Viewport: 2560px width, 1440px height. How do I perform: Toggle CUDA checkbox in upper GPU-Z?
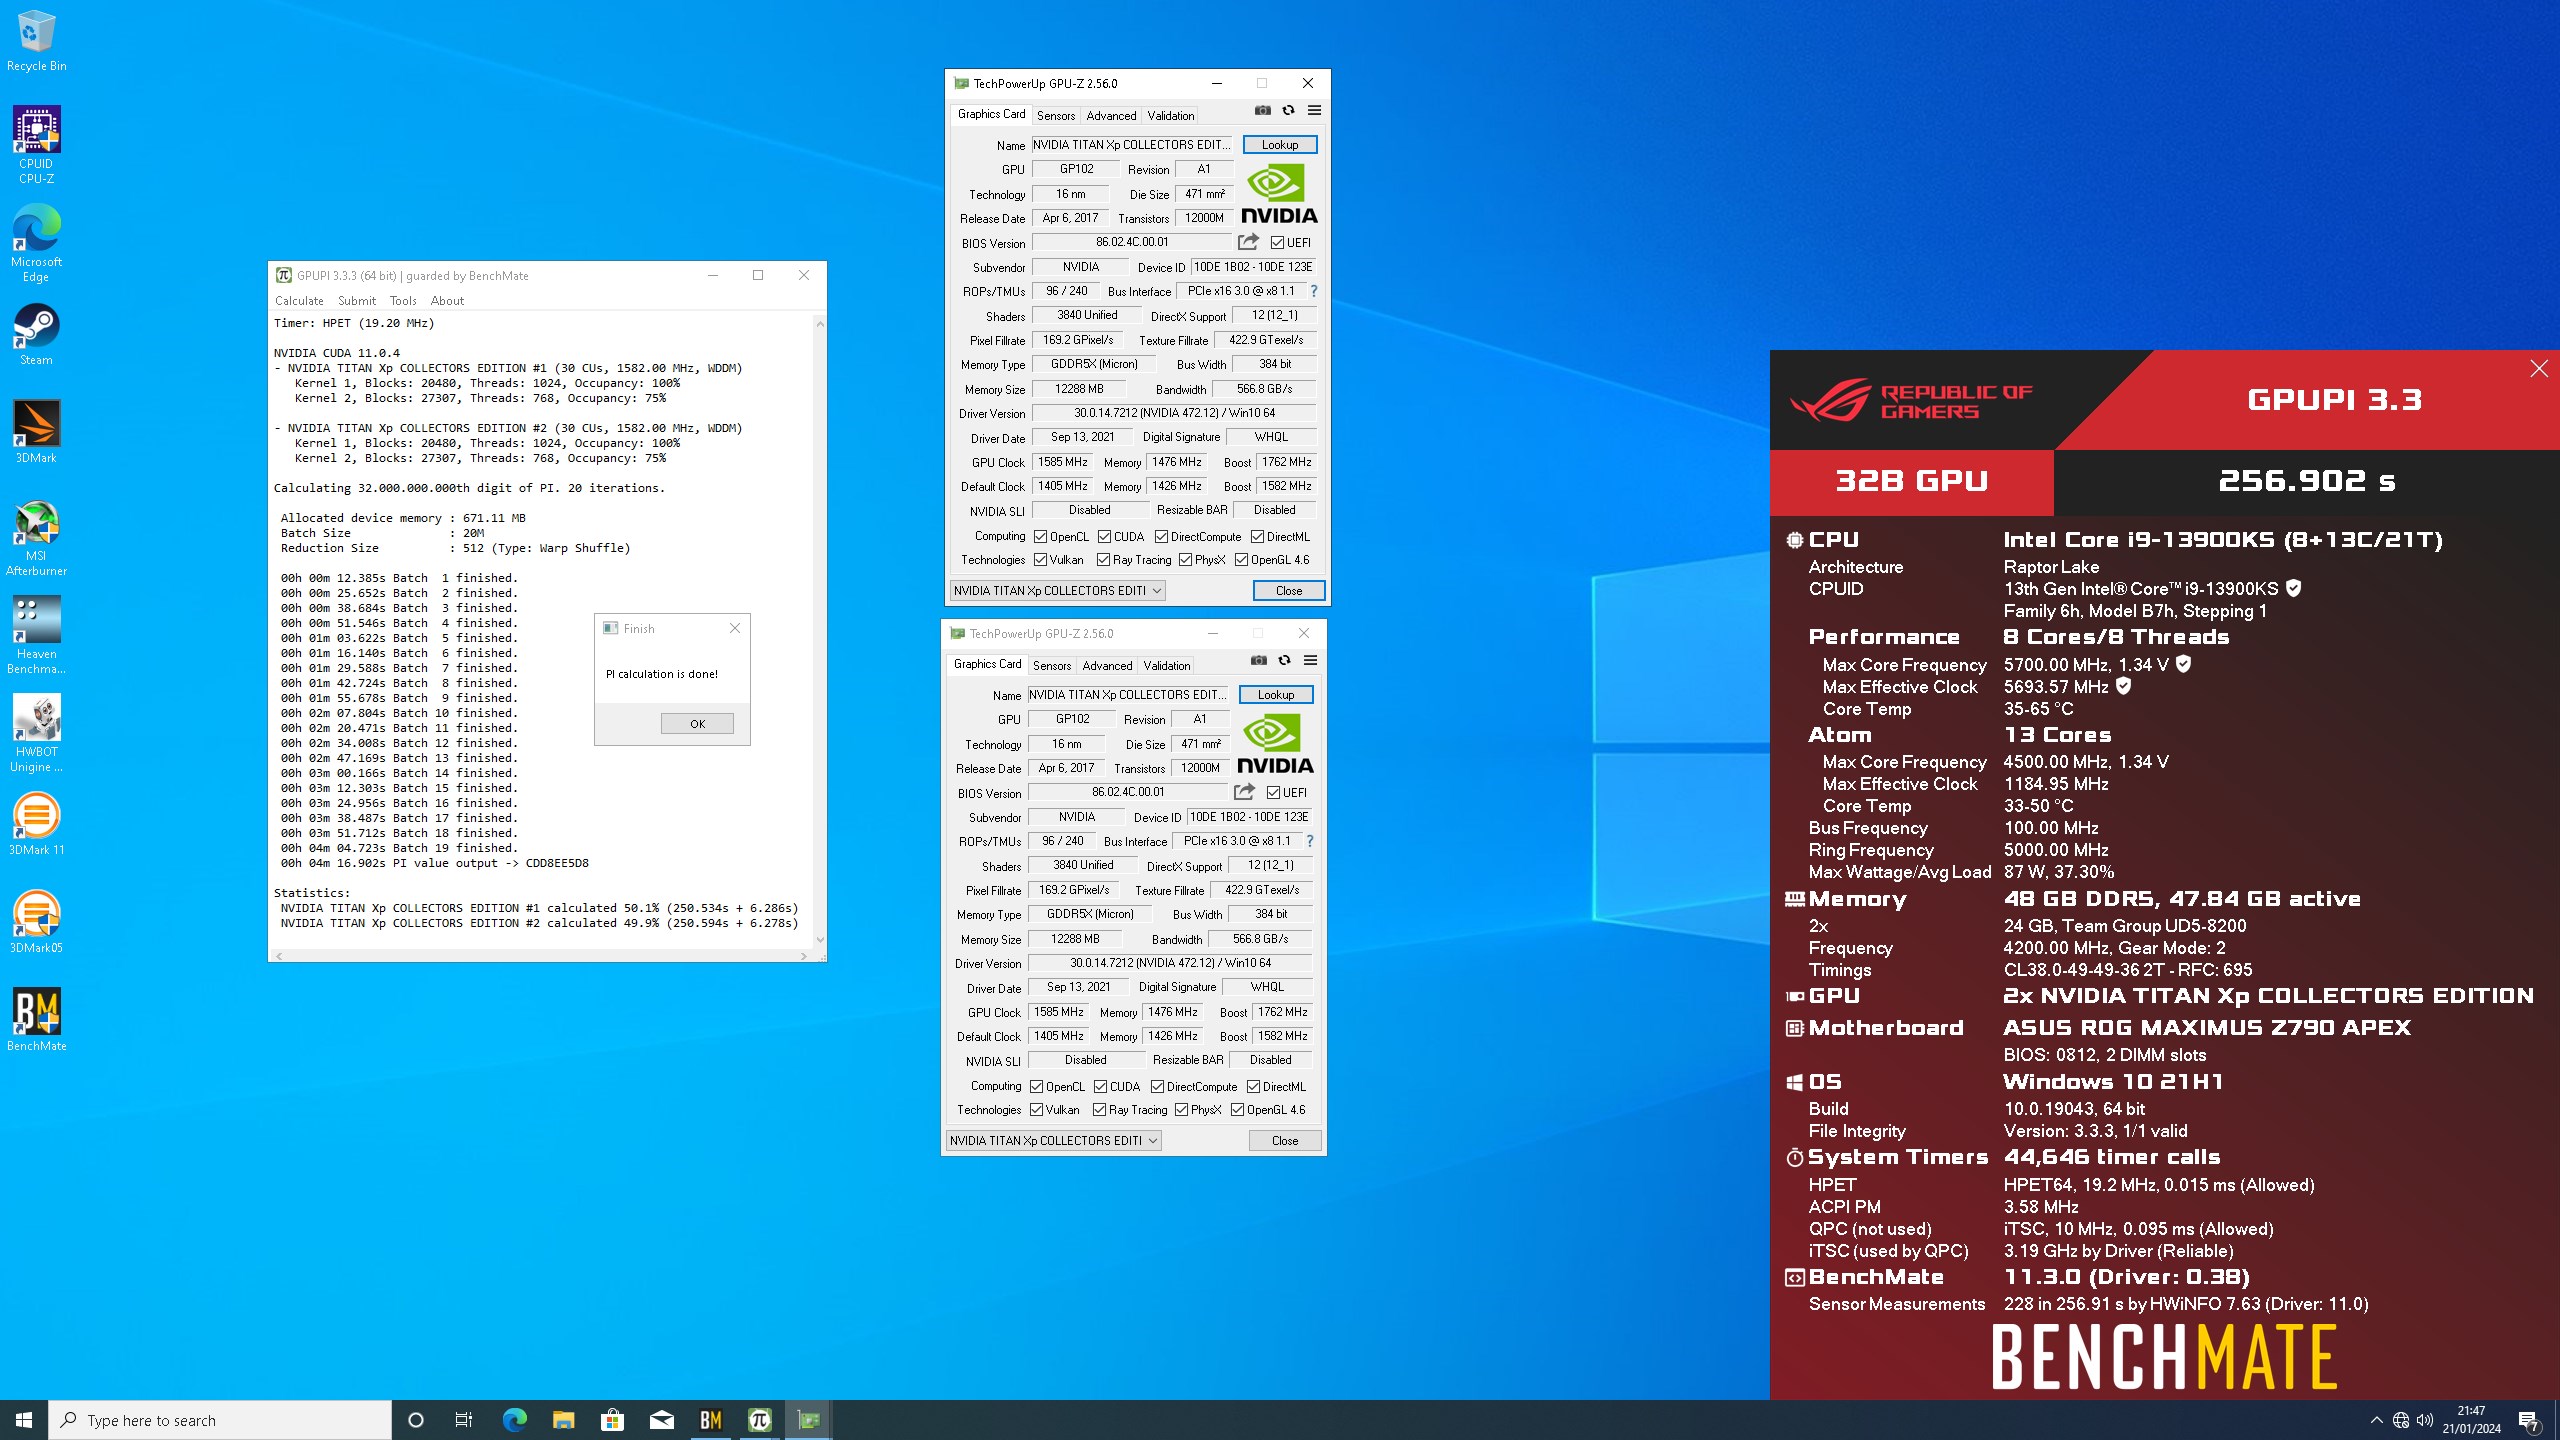1104,537
